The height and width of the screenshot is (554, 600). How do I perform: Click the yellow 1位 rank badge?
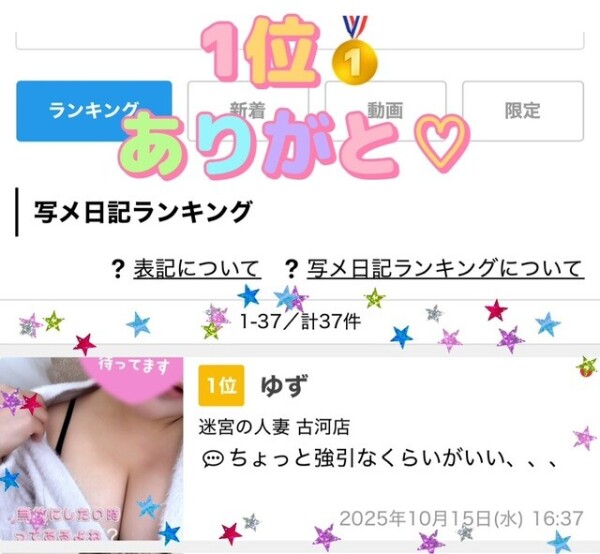221,386
